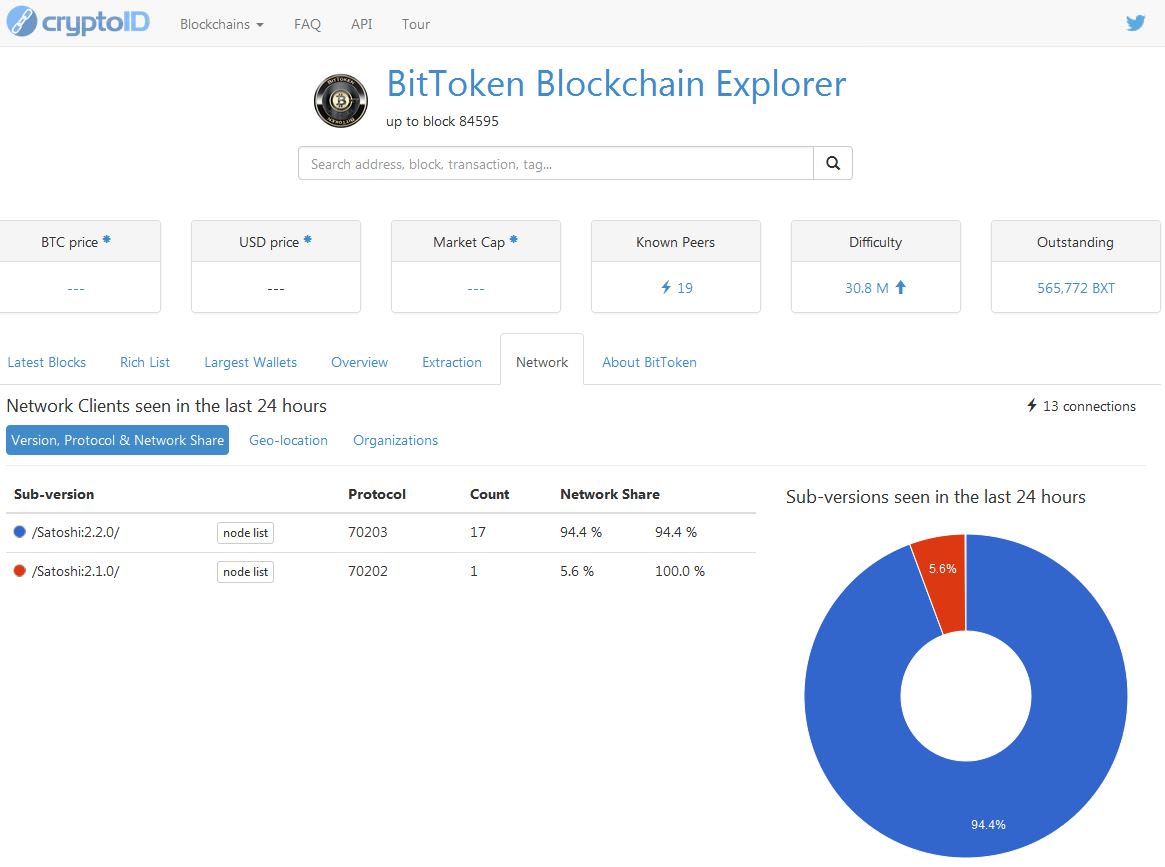Click protocol value 70202

click(x=368, y=571)
